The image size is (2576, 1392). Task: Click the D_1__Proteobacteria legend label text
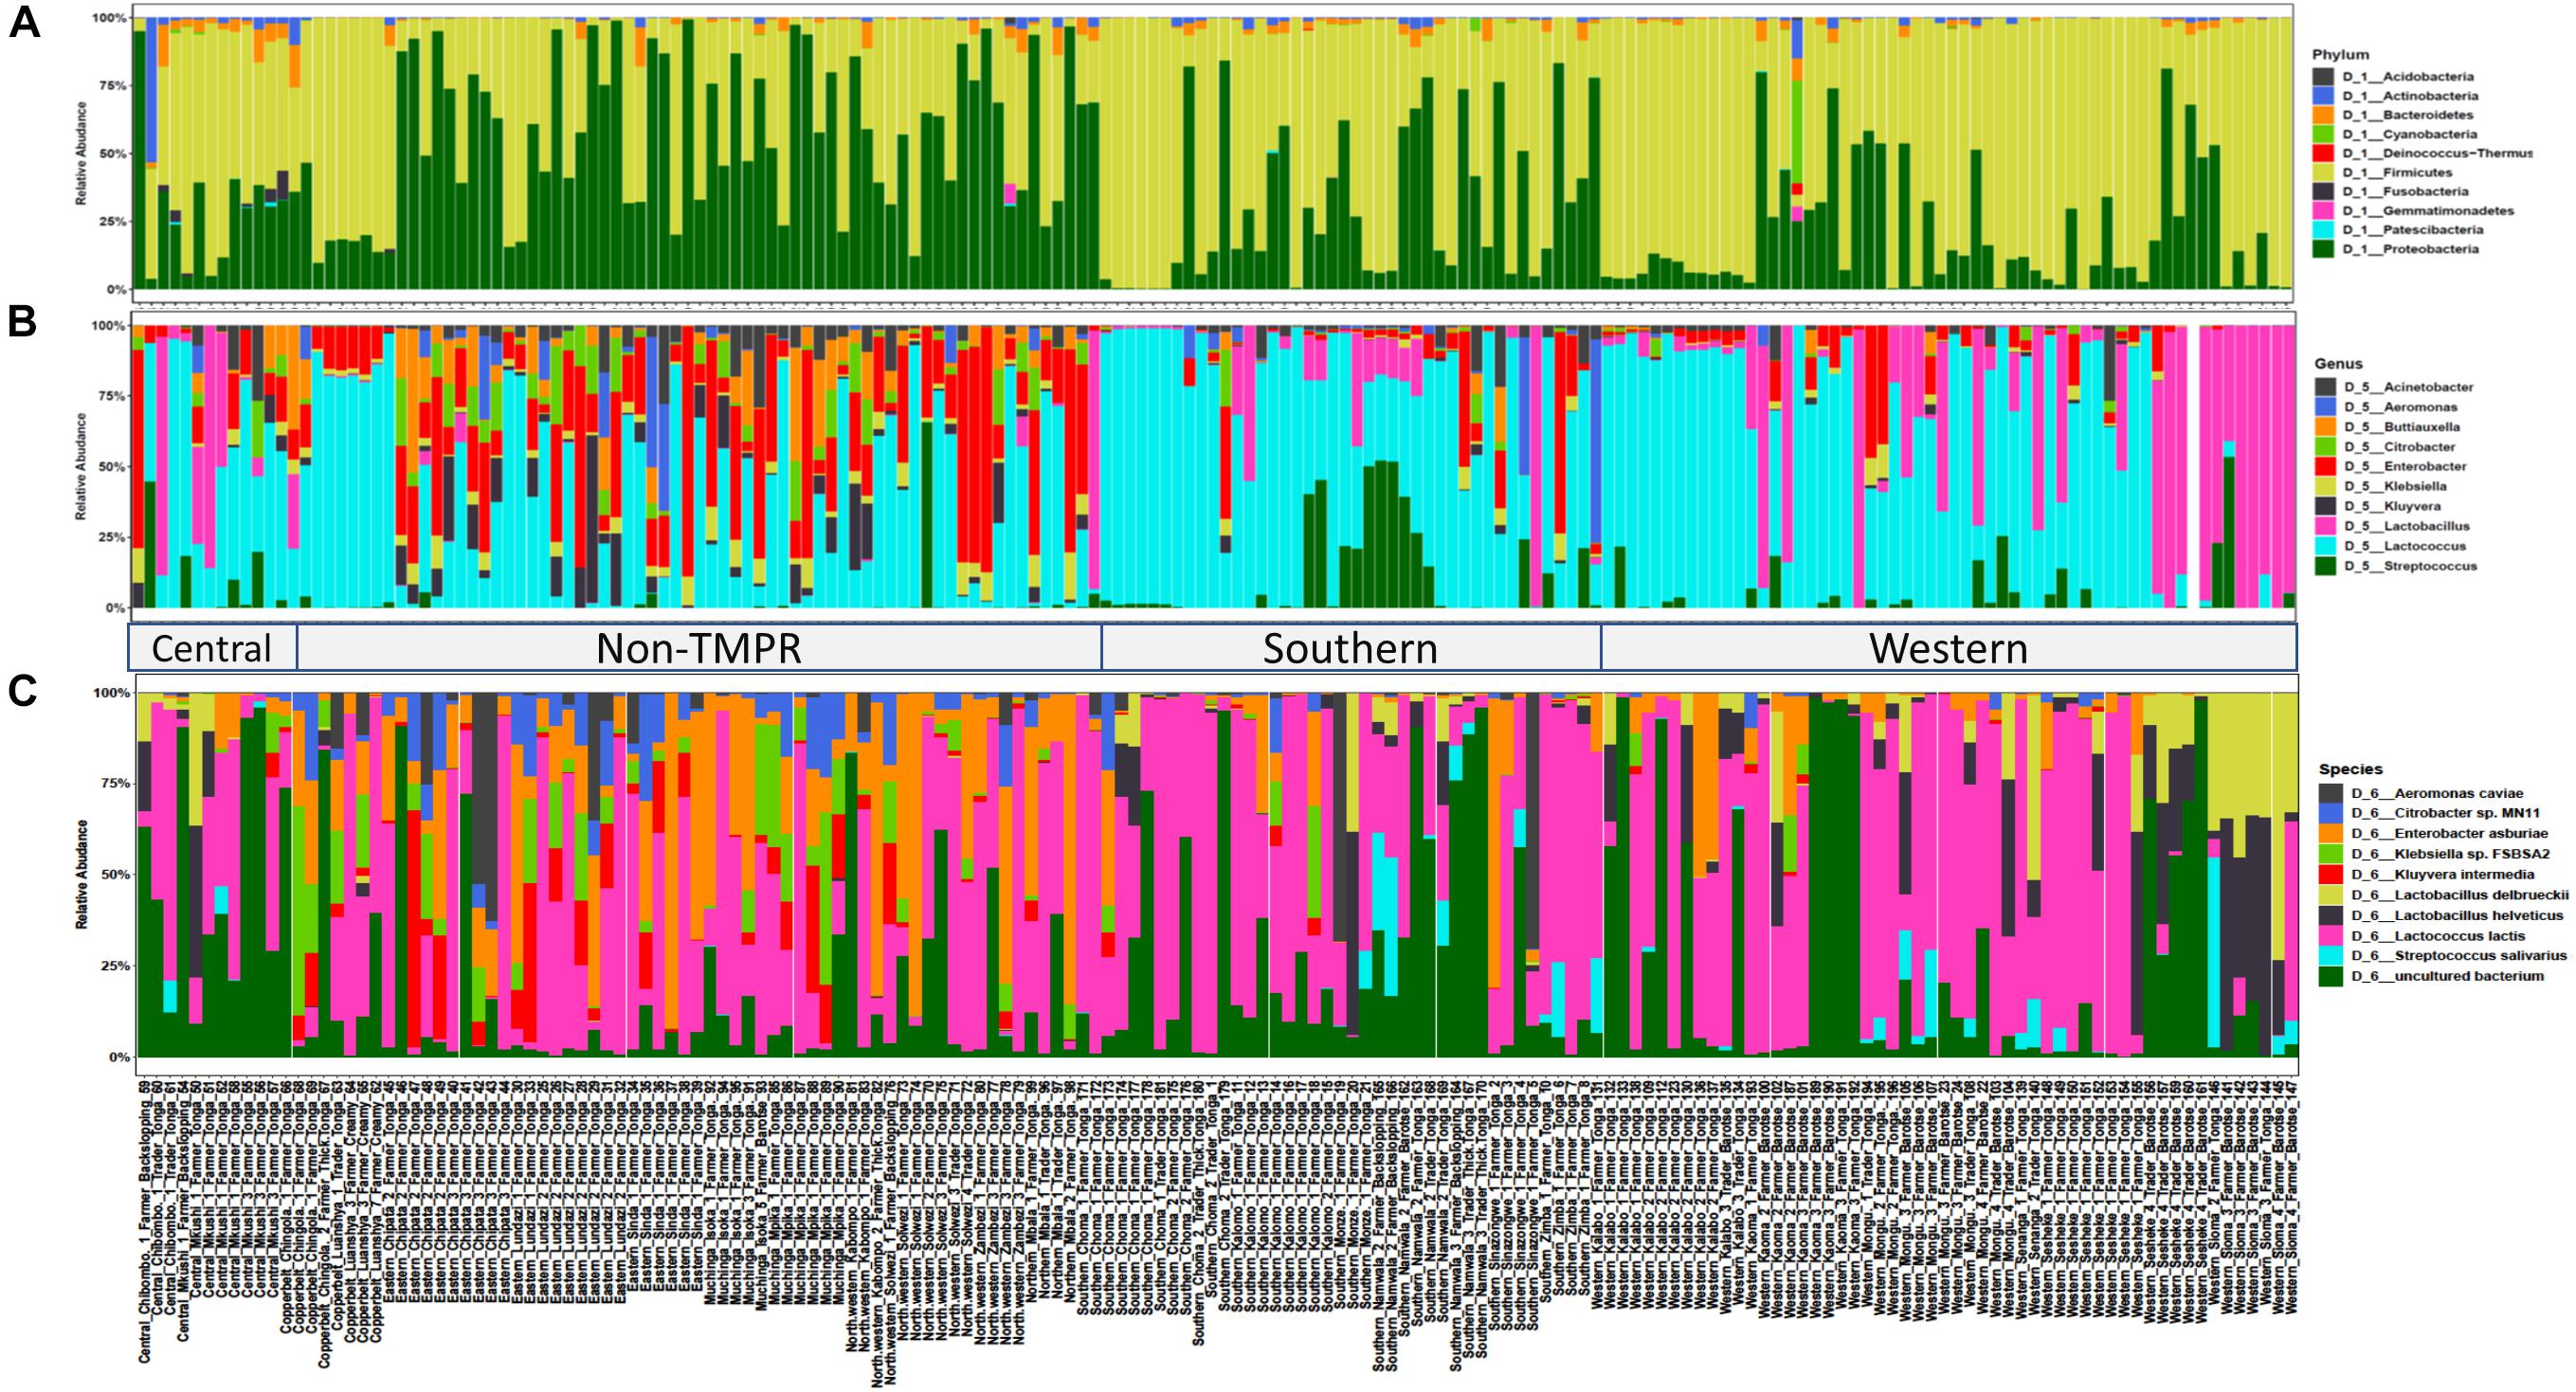(x=2410, y=249)
